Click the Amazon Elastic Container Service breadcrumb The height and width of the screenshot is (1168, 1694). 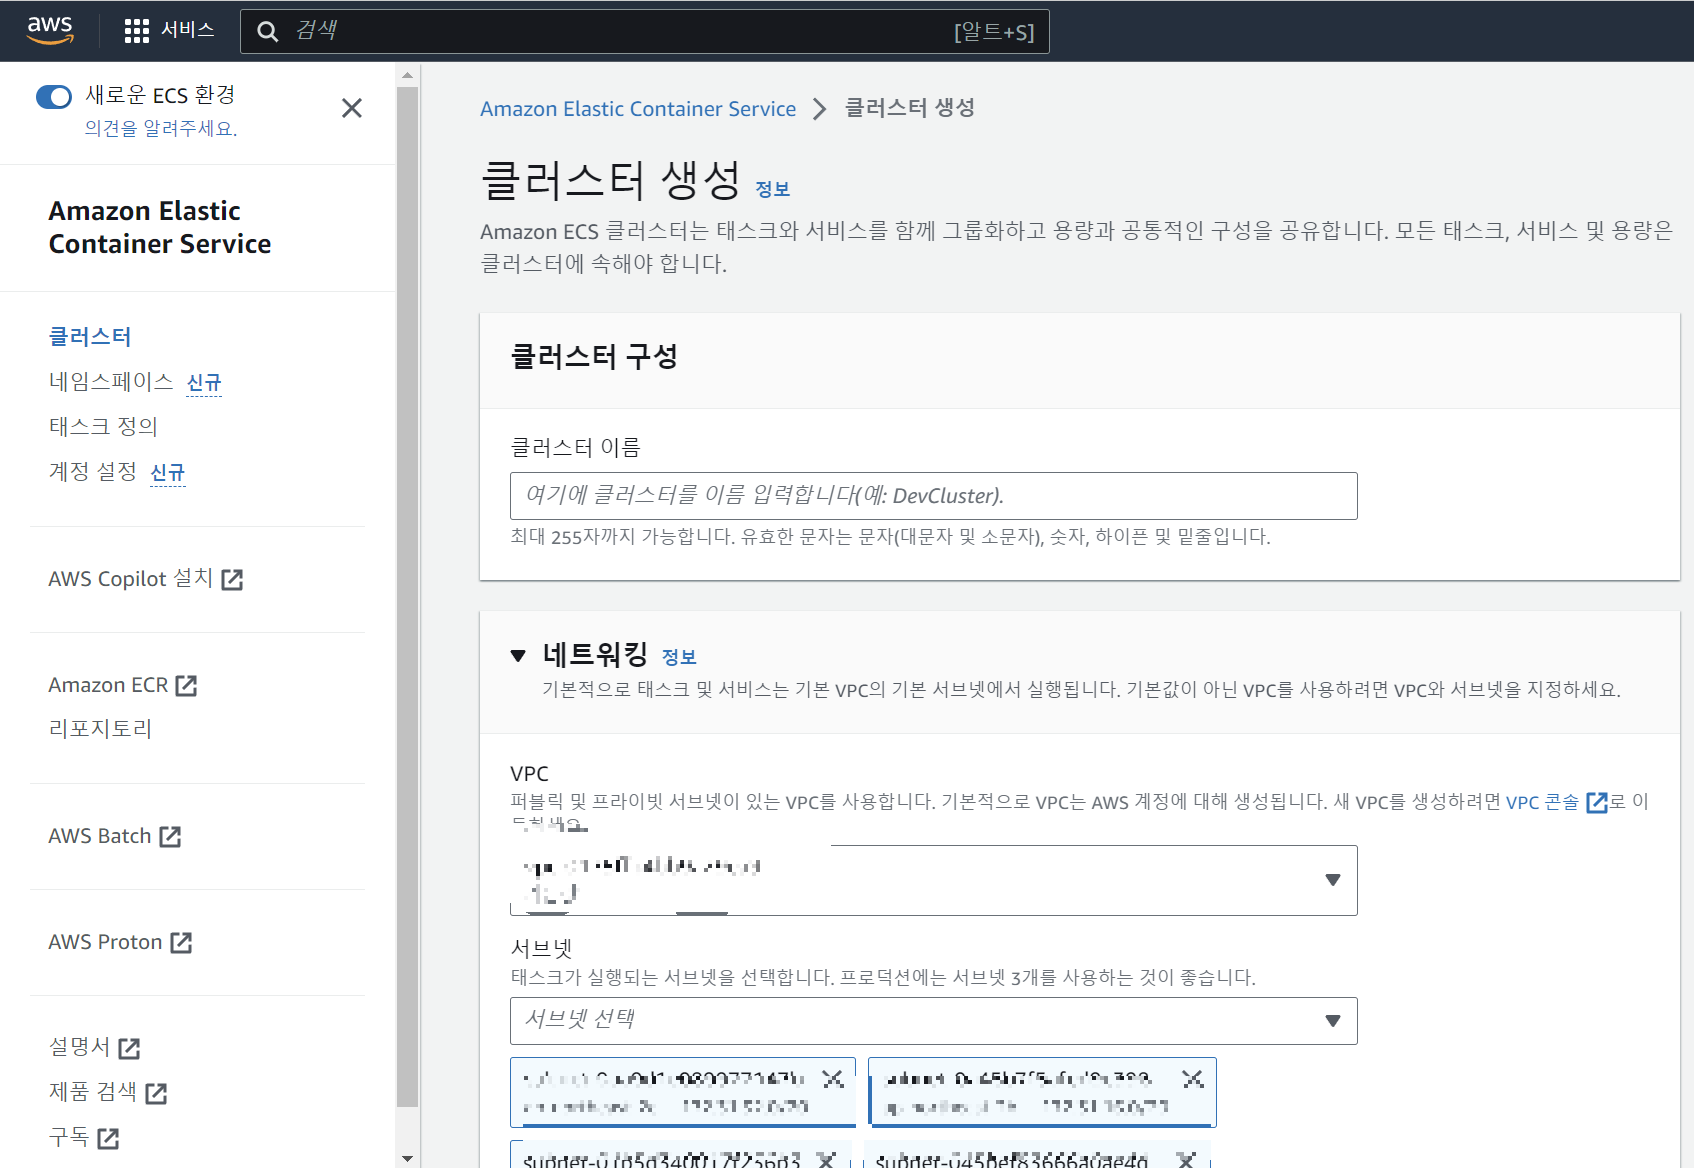(x=638, y=109)
